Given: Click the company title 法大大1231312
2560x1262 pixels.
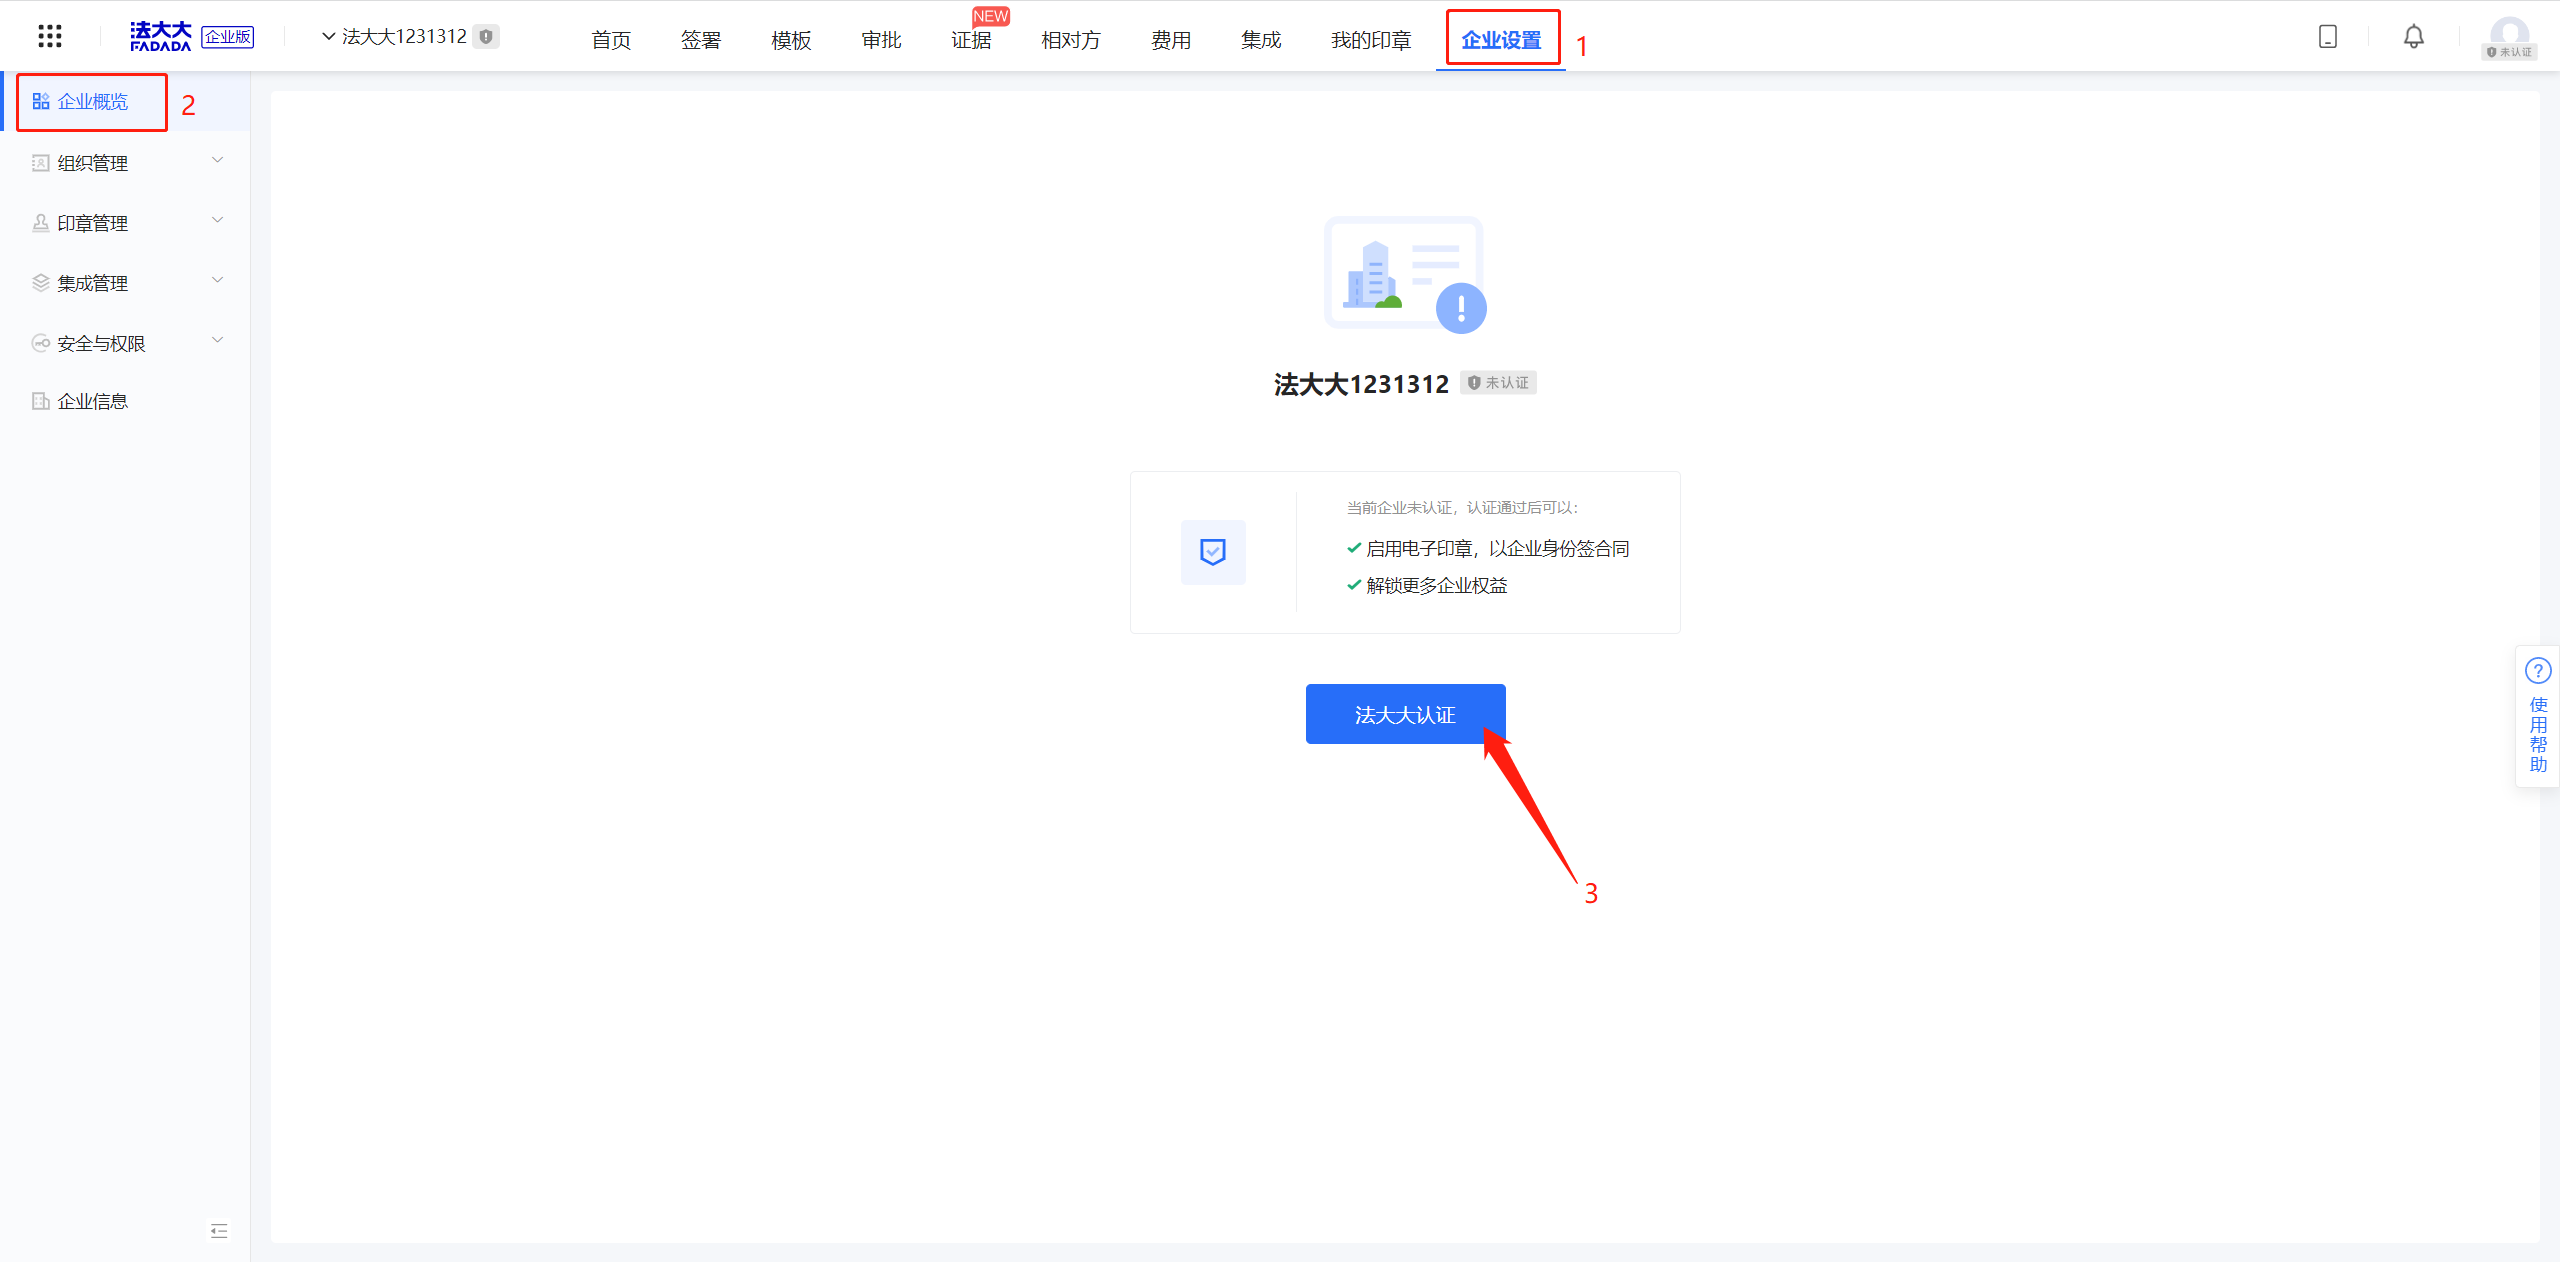Looking at the screenshot, I should pos(1361,384).
